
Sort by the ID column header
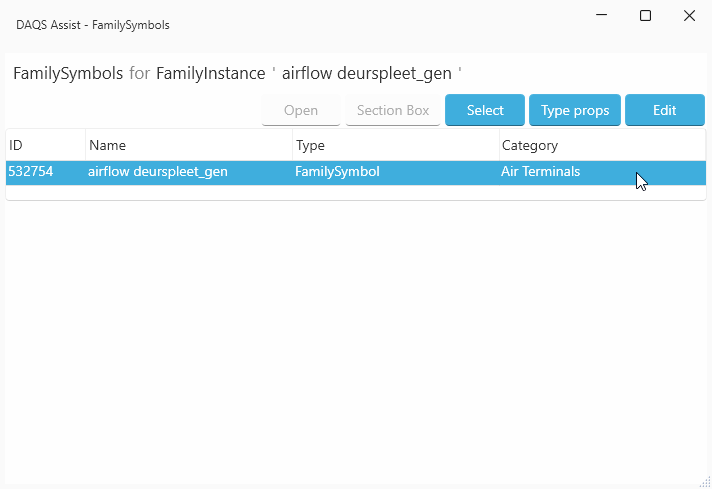coord(45,145)
